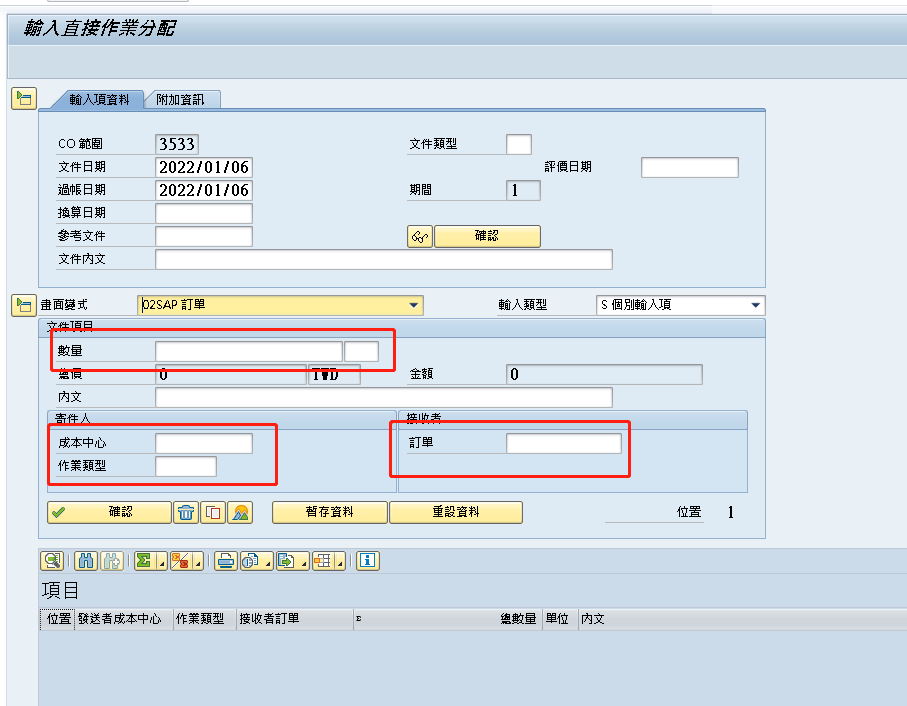Collapse the header section via green arrow icon
Image resolution: width=907 pixels, height=706 pixels.
pyautogui.click(x=23, y=99)
